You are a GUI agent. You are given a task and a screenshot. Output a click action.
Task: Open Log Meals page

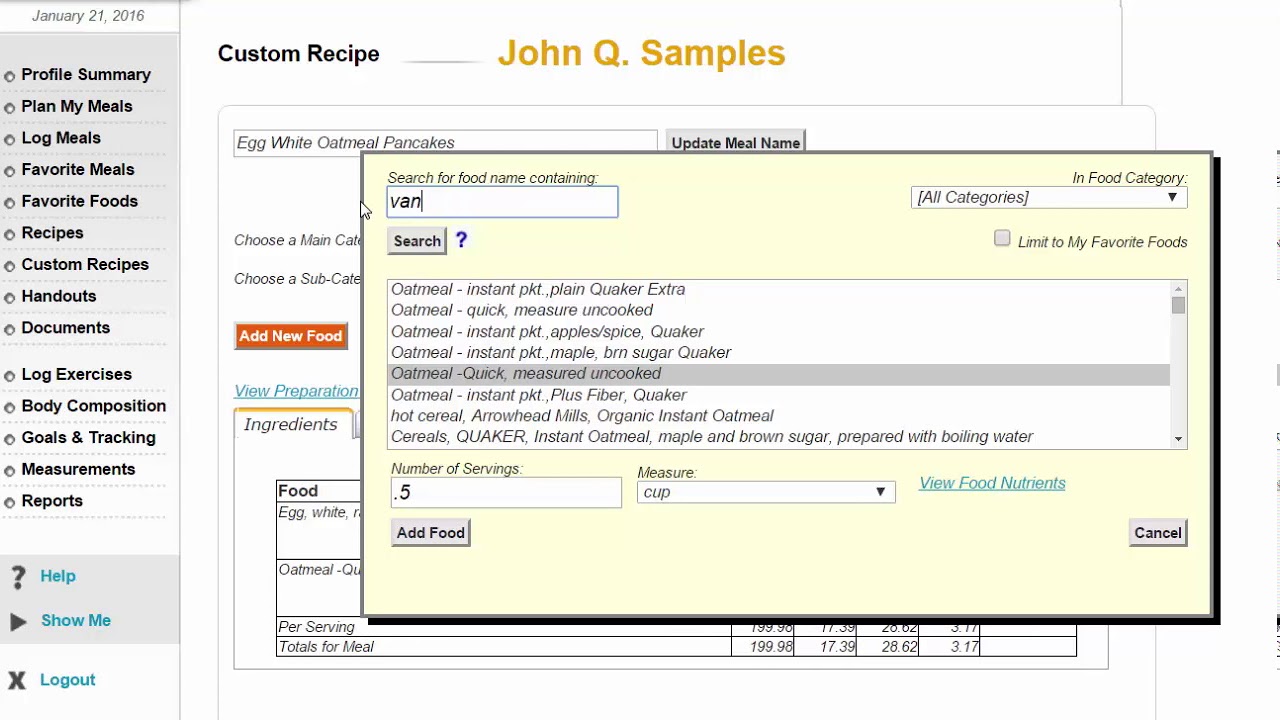tap(61, 138)
